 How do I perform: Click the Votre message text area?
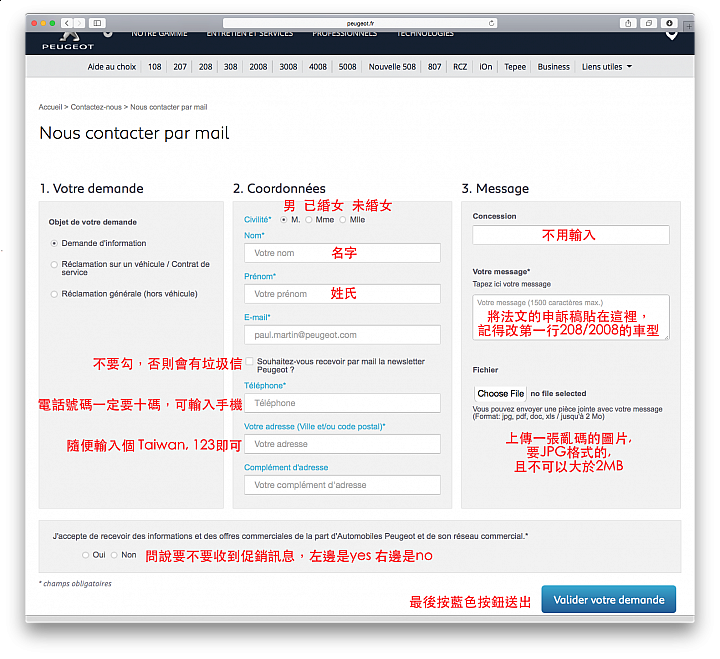(x=571, y=317)
